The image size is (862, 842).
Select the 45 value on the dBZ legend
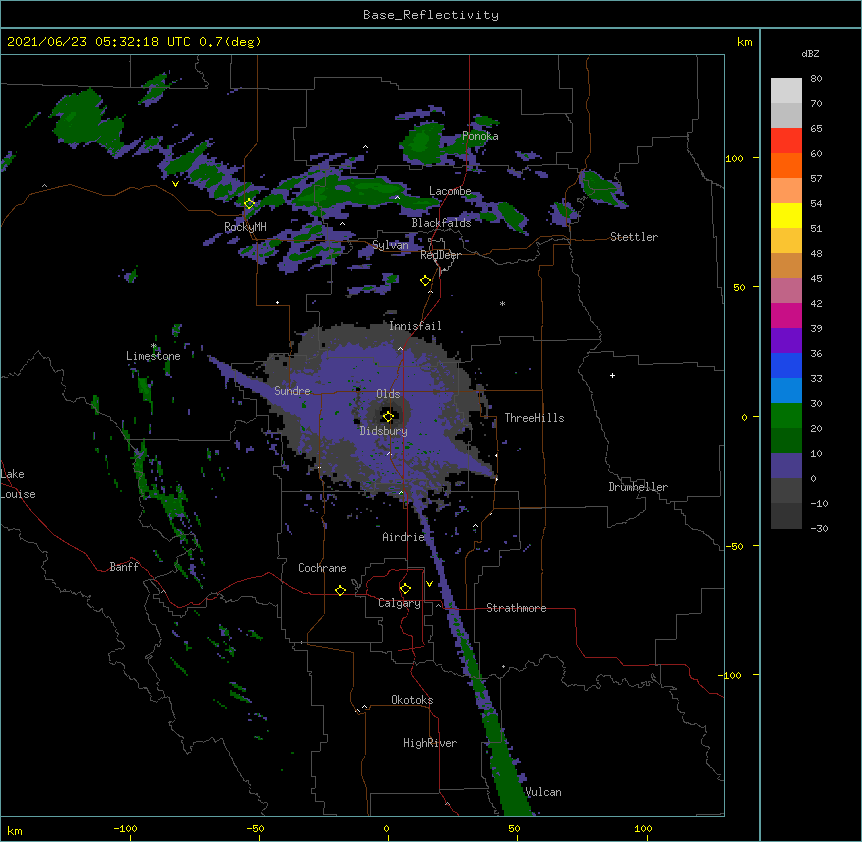[x=816, y=279]
